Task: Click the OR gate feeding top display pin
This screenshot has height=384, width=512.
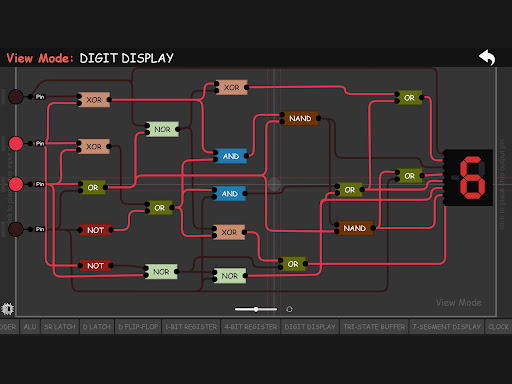Action: pyautogui.click(x=409, y=98)
